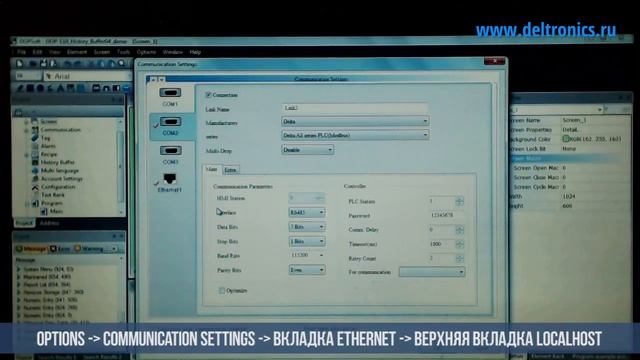Expand the Recipe node in project tree

[x=26, y=155]
